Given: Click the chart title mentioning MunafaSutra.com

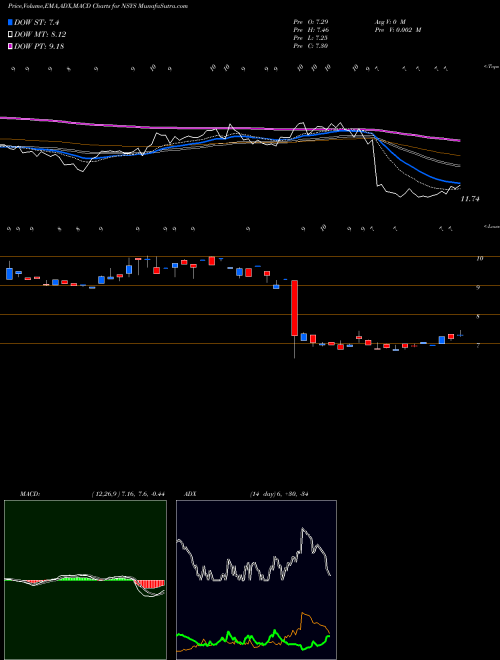Looking at the screenshot, I should 98,6.
